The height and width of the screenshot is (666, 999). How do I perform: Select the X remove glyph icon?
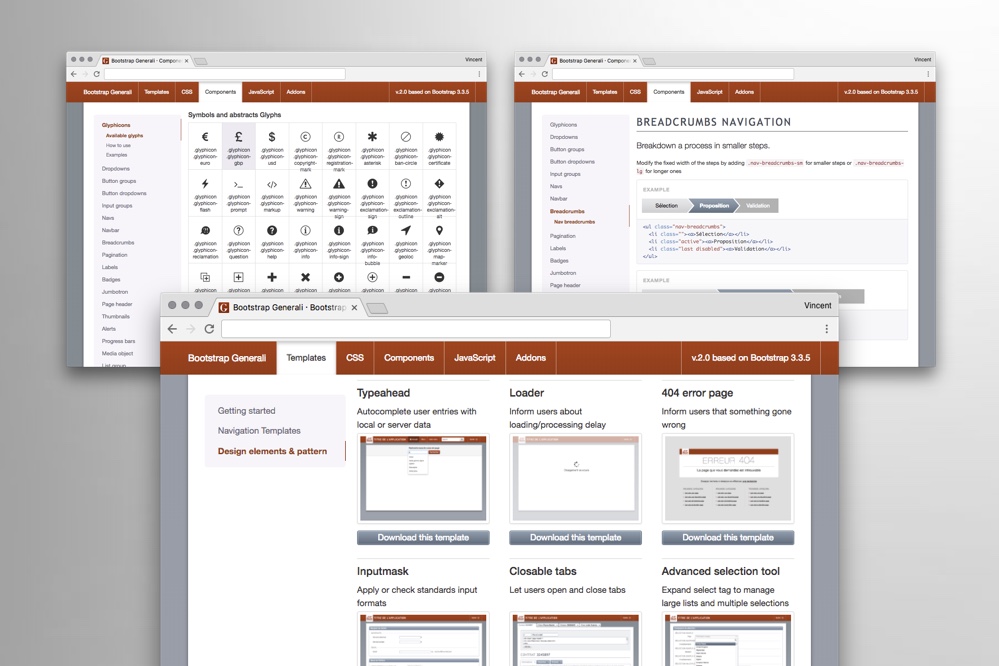pos(306,279)
